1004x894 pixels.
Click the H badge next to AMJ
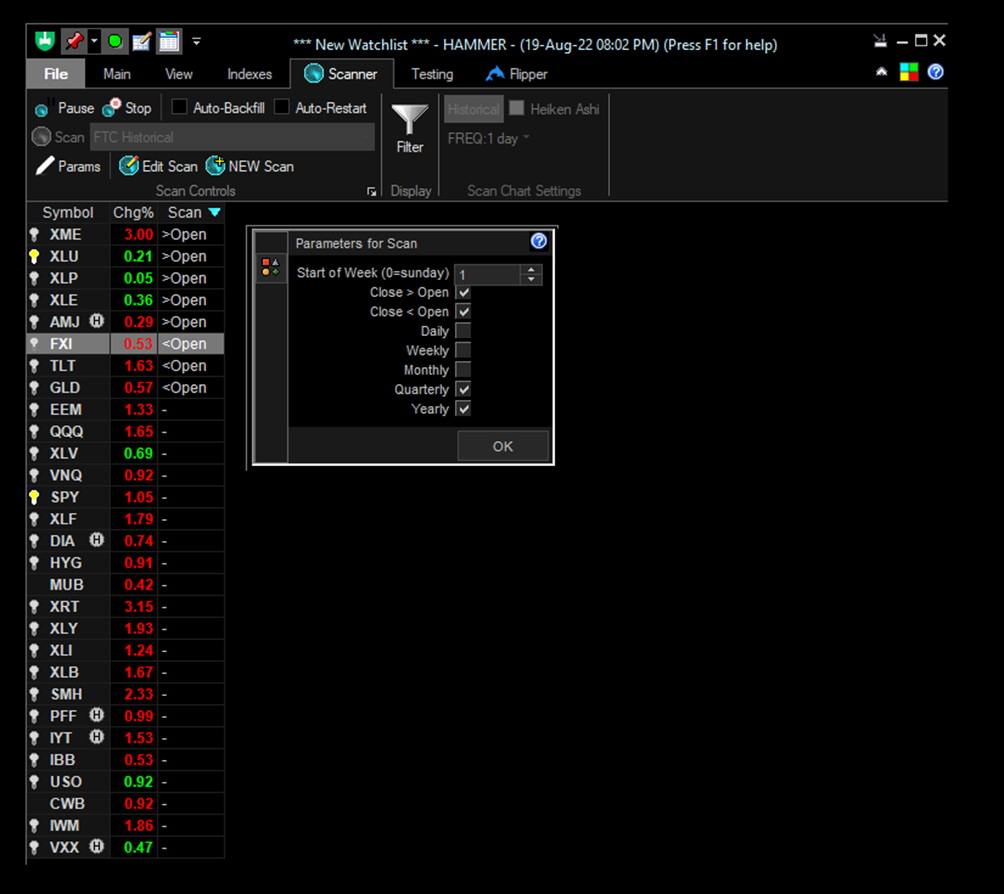pyautogui.click(x=97, y=321)
